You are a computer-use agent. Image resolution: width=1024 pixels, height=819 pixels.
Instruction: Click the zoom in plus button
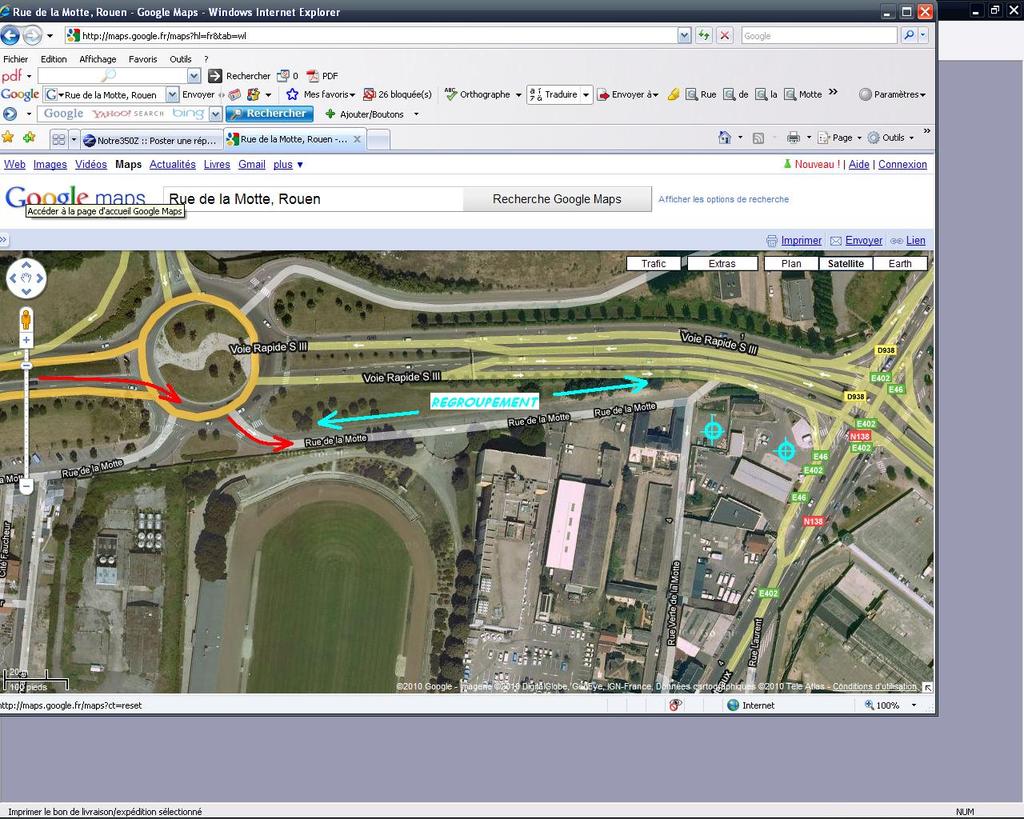tap(26, 341)
